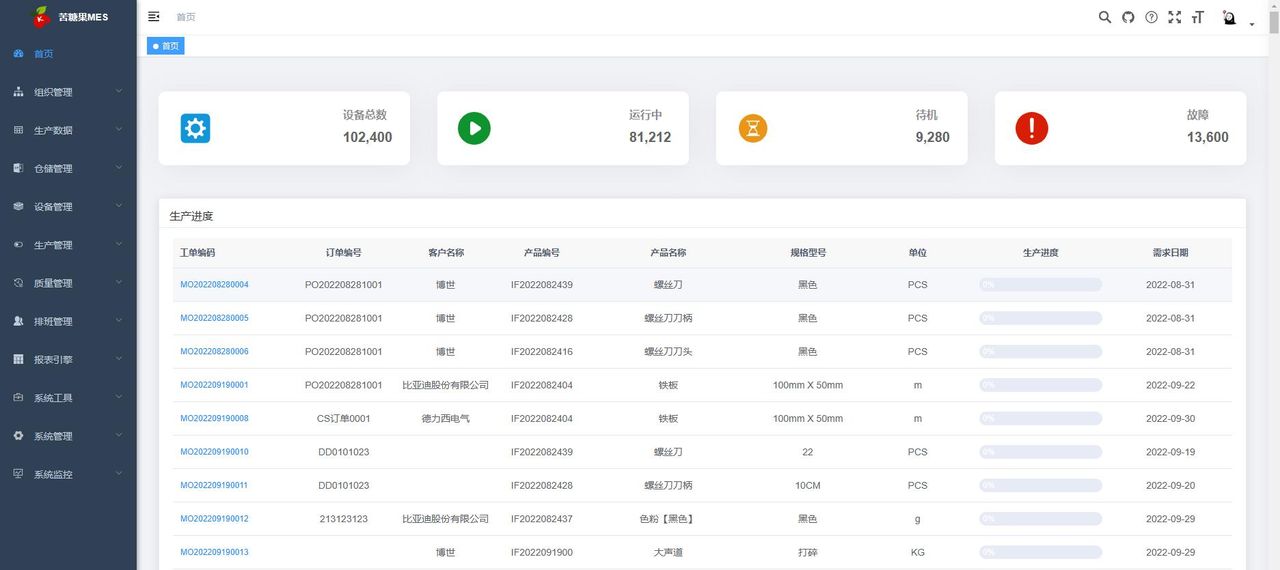1280x570 pixels.
Task: Click the 系统管理 gear sidebar icon
Action: (x=18, y=436)
